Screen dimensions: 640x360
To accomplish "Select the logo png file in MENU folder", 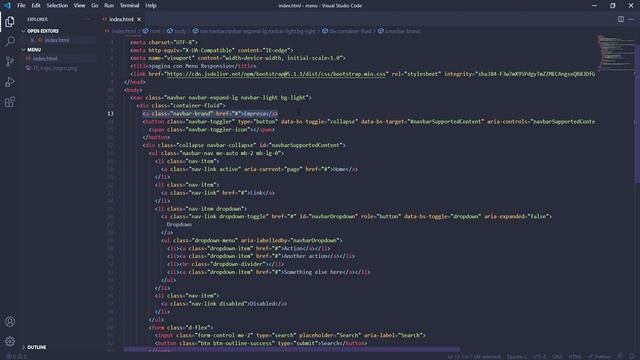I will click(55, 68).
